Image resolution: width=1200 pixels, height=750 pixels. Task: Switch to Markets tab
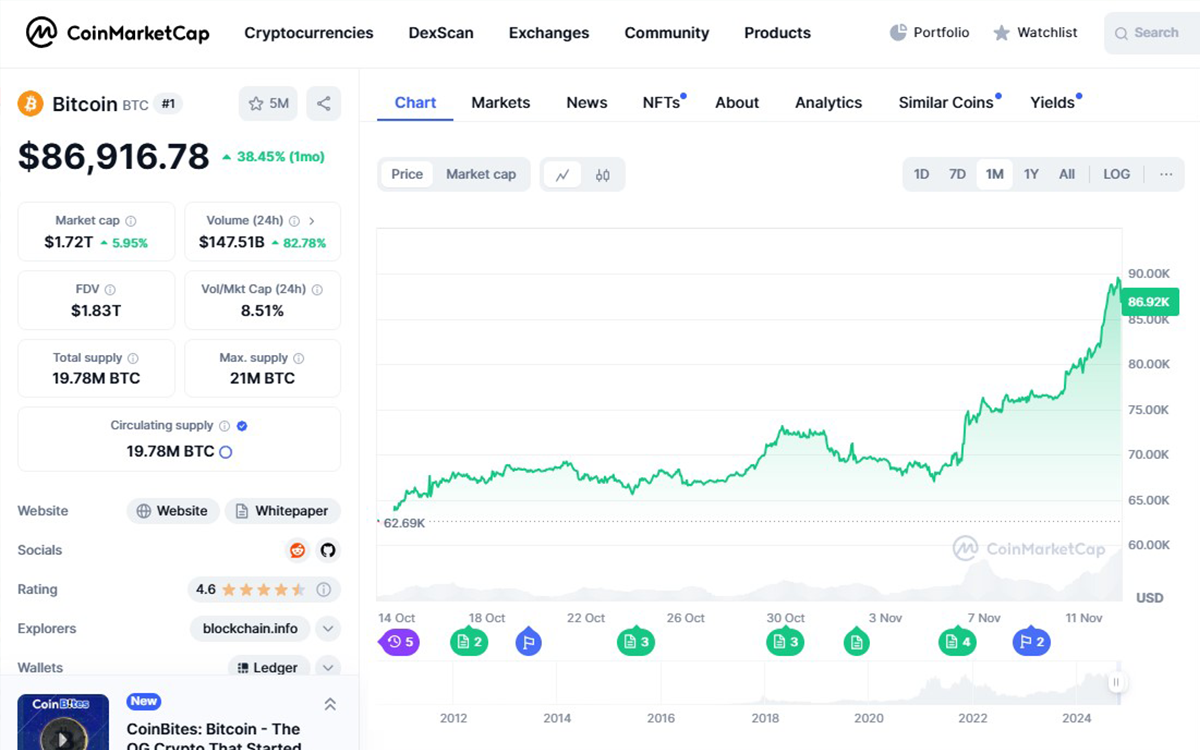[x=501, y=102]
